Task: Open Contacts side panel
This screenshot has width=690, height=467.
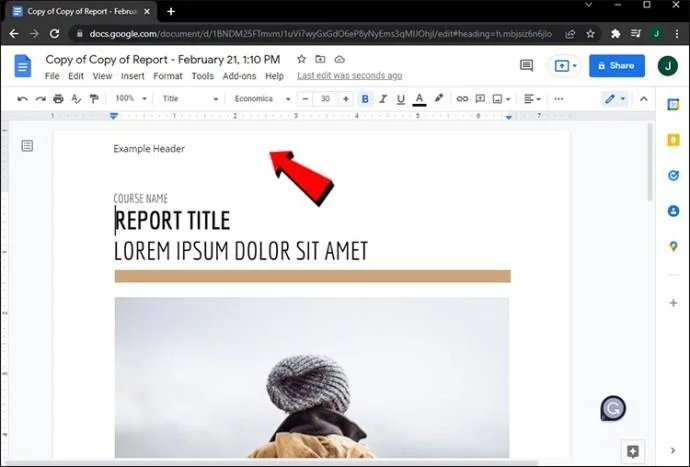Action: 673,211
